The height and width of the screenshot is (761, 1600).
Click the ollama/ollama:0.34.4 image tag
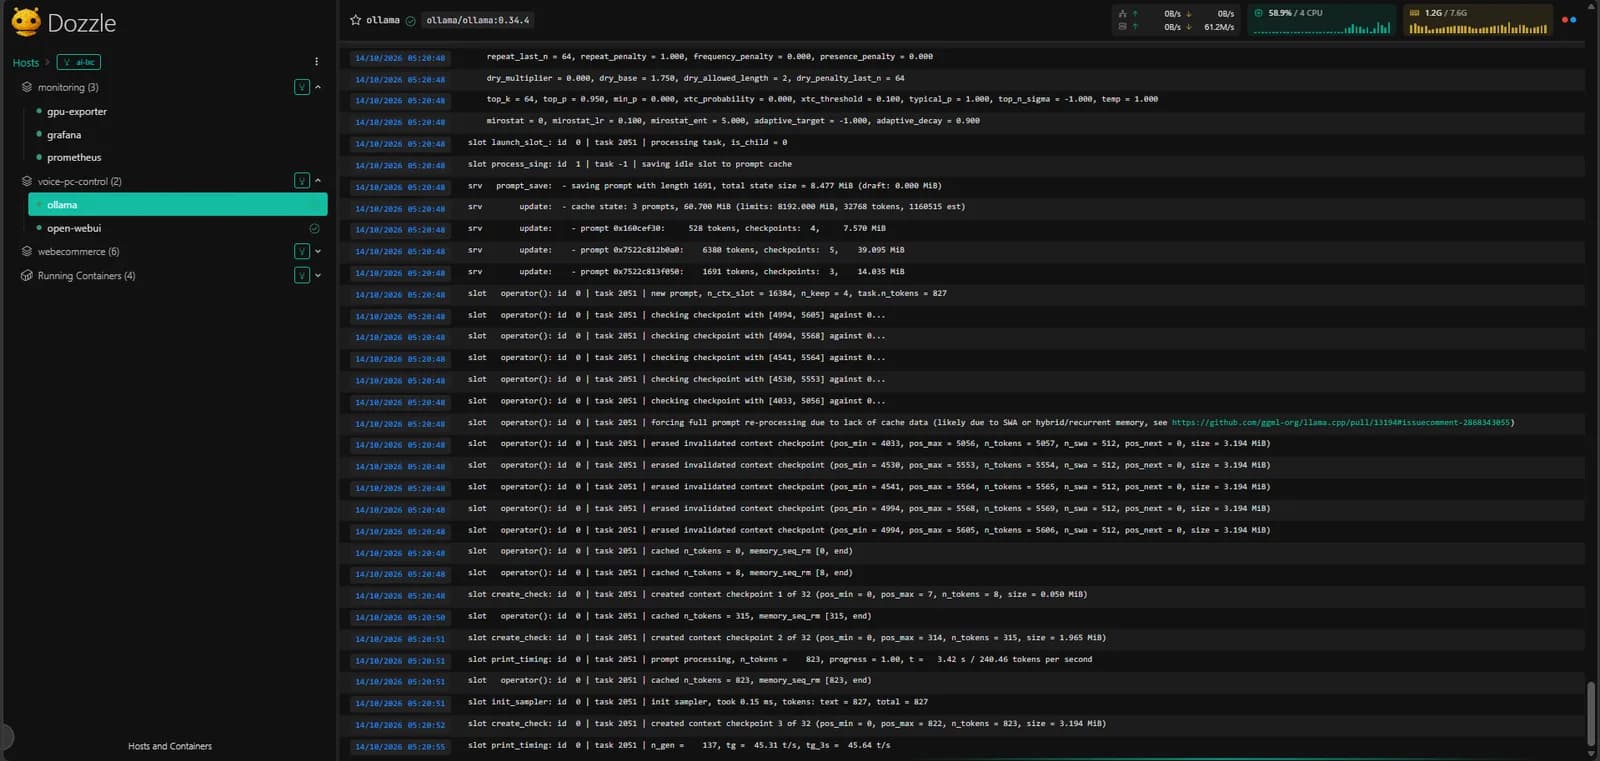(x=477, y=20)
